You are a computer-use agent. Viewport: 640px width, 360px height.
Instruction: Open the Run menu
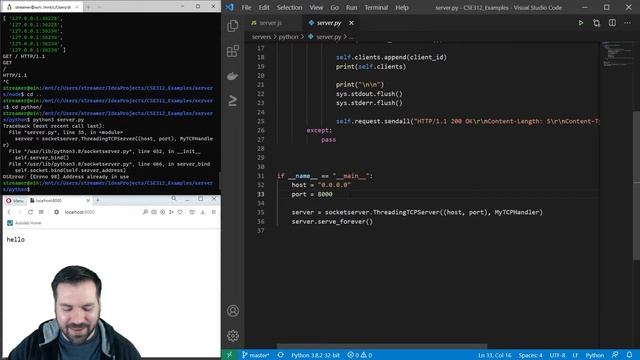point(351,7)
